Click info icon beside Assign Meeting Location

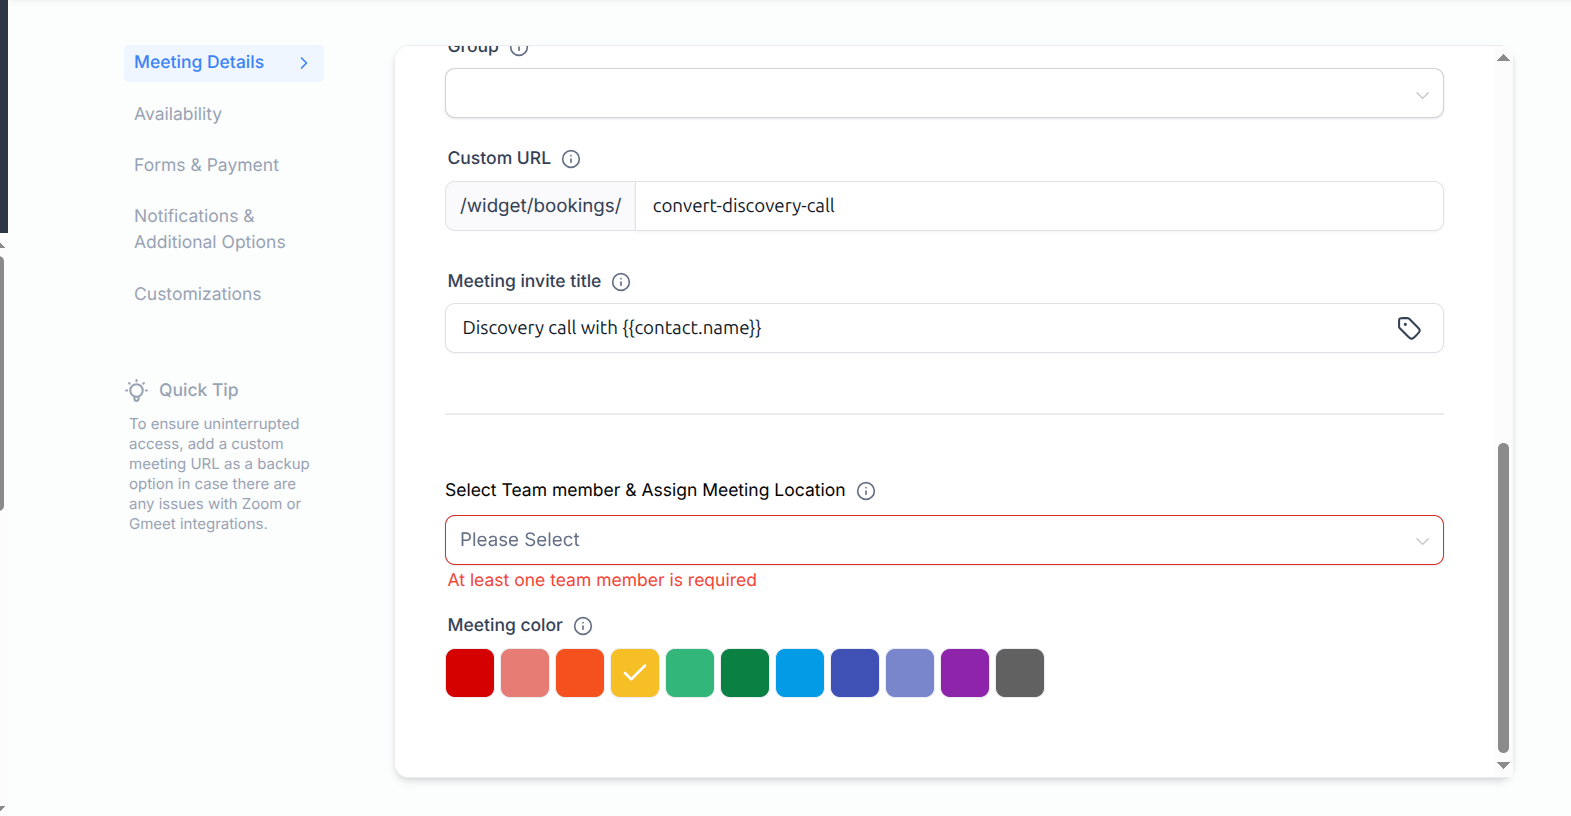(x=866, y=491)
